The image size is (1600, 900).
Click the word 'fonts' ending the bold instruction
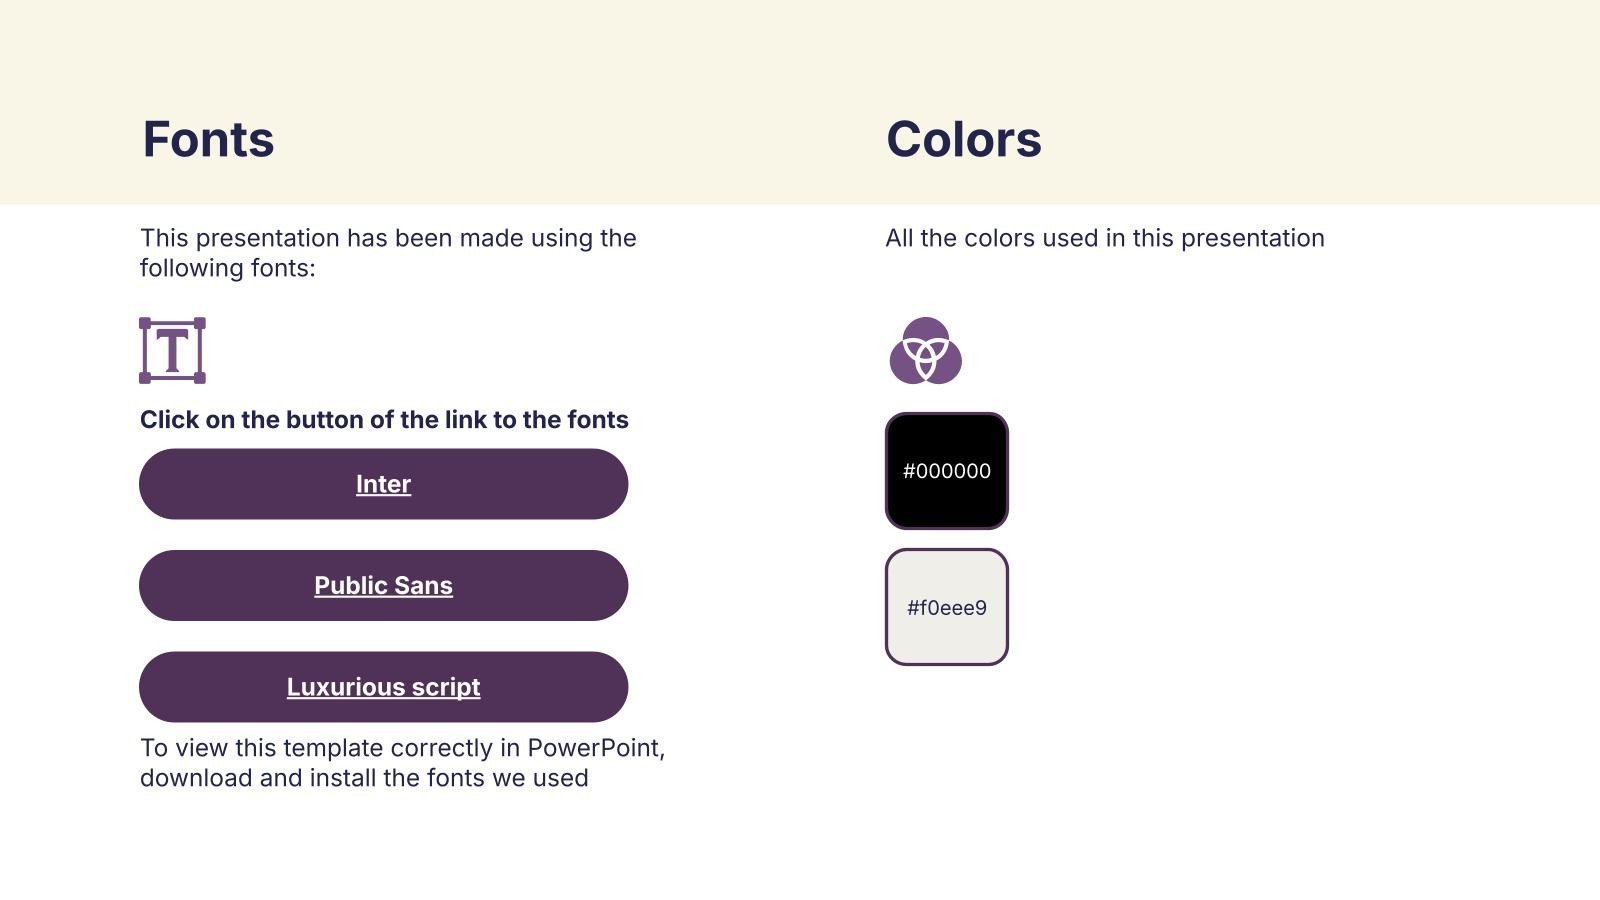point(598,420)
